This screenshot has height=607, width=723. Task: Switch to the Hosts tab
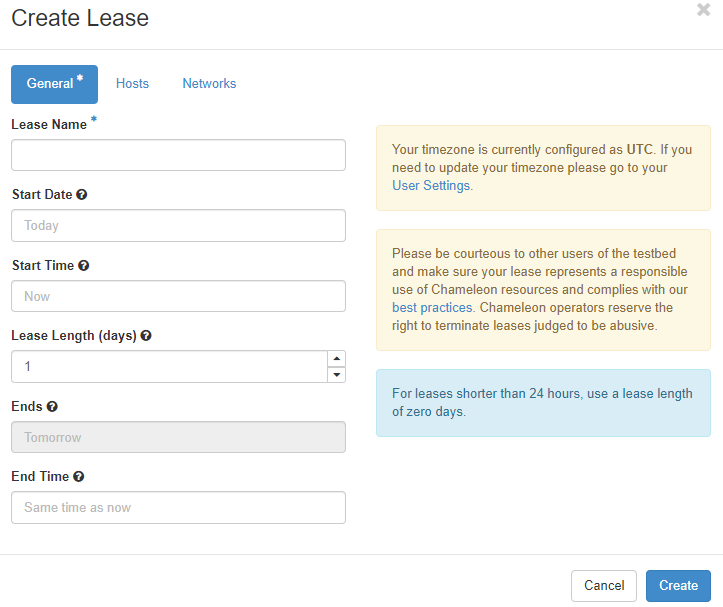[132, 84]
